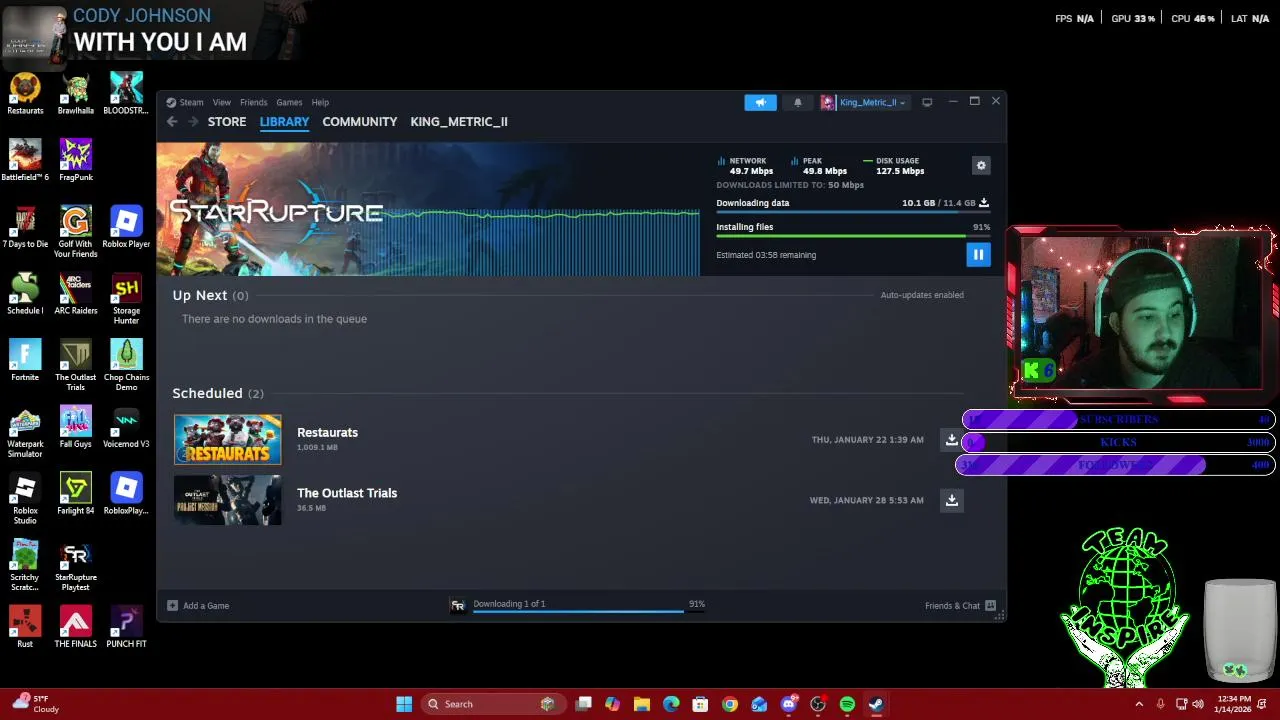Select Roblox Studio desktop icon

point(25,499)
